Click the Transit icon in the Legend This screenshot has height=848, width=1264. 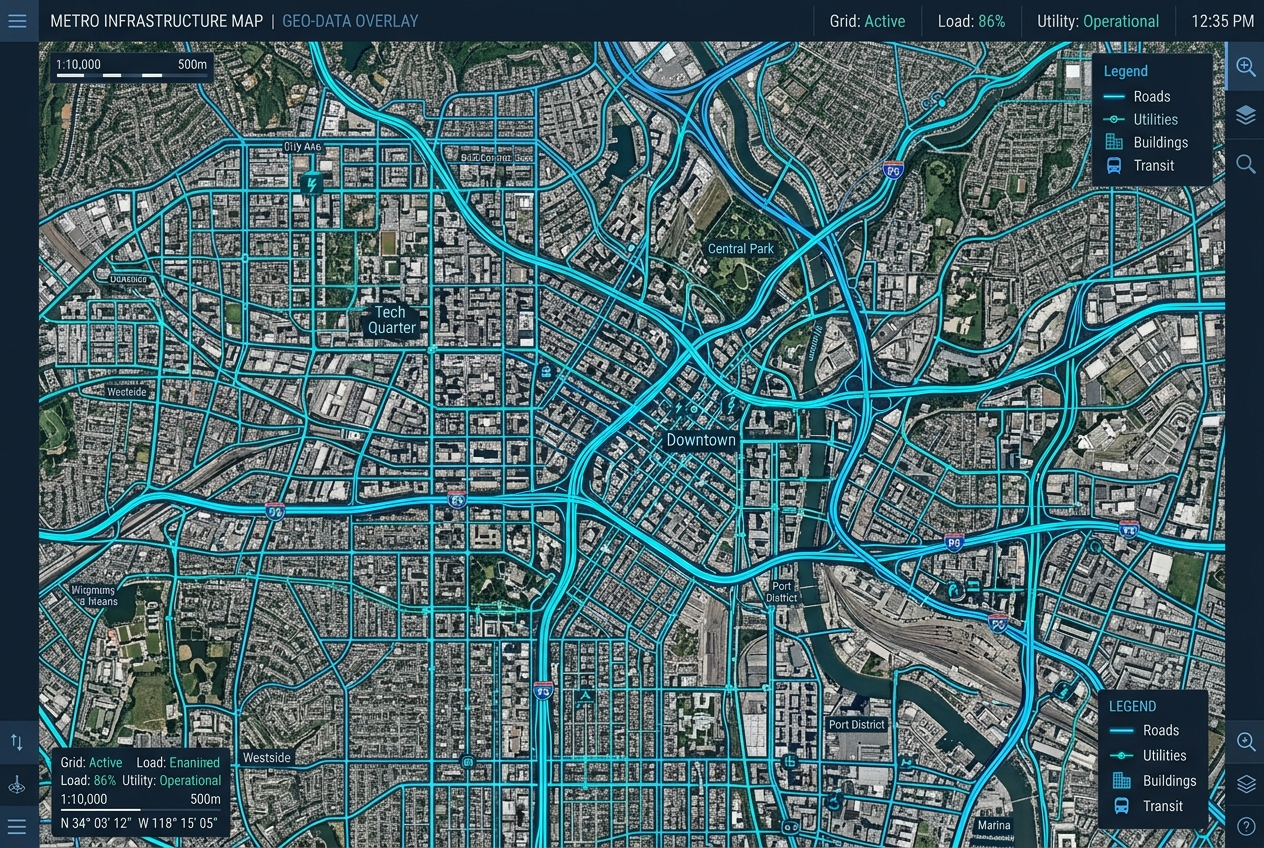coord(1113,165)
